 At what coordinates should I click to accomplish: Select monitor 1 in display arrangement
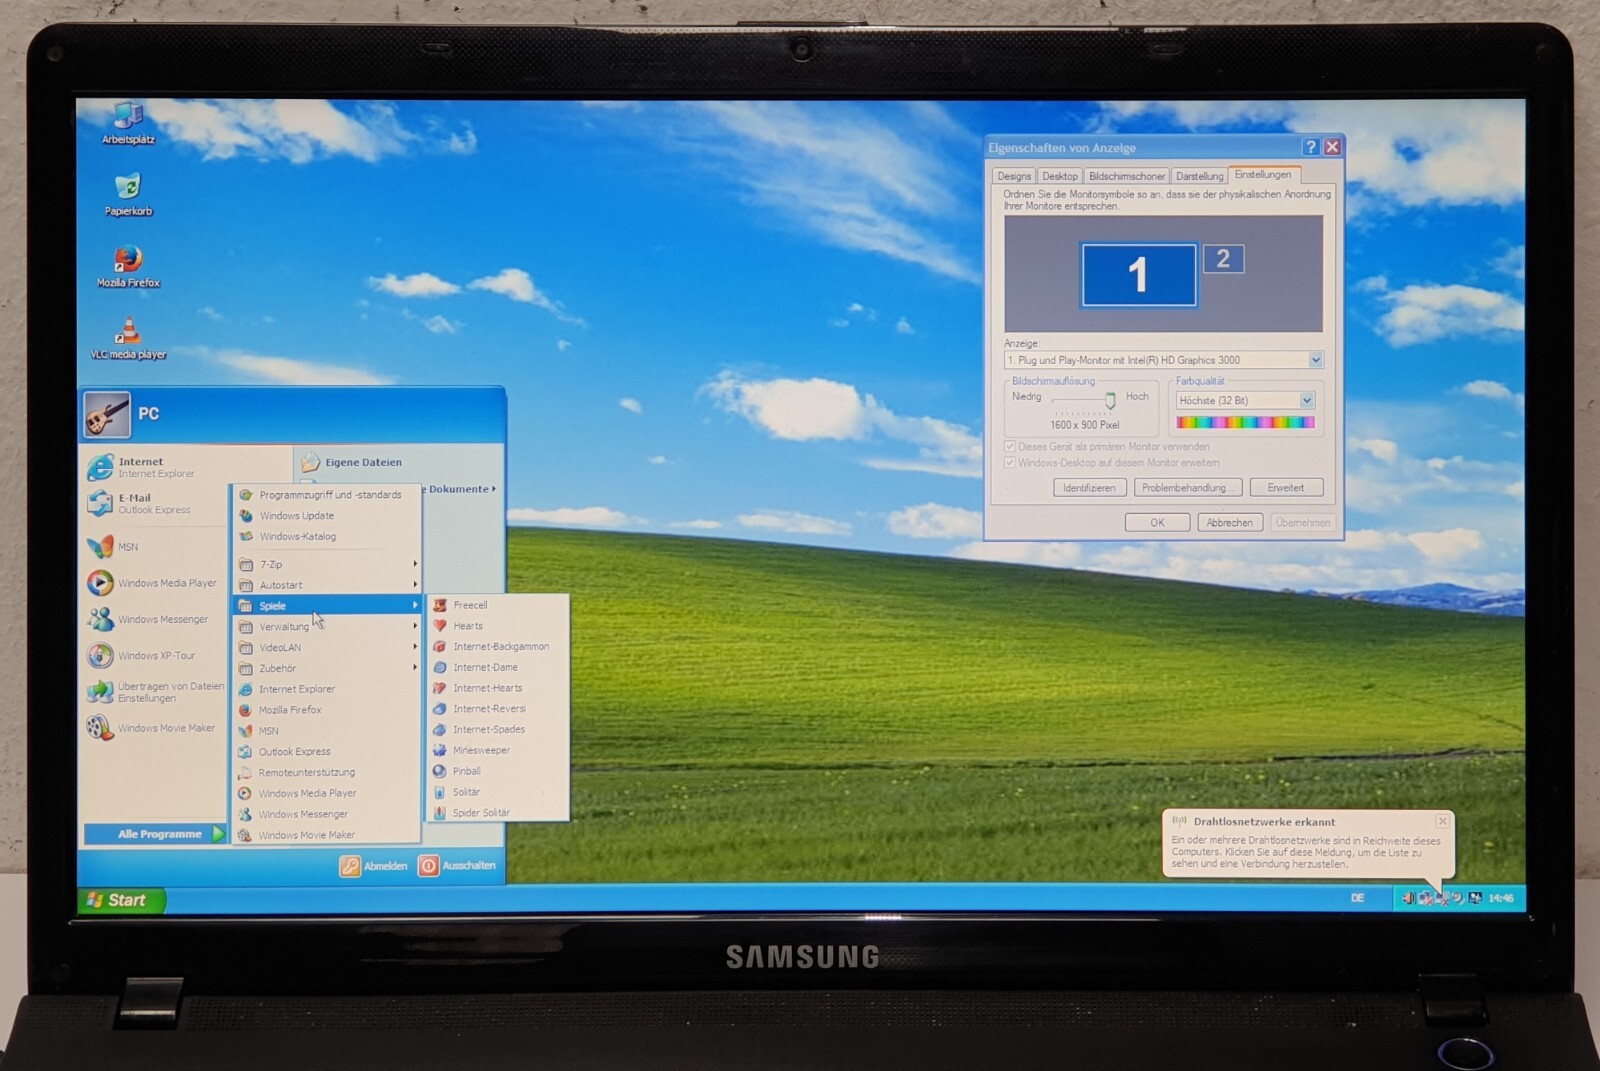tap(1138, 275)
